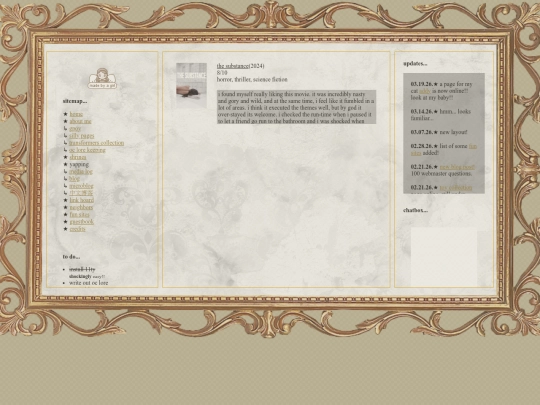Go to the home page in sitemap
This screenshot has height=405, width=540.
point(76,114)
